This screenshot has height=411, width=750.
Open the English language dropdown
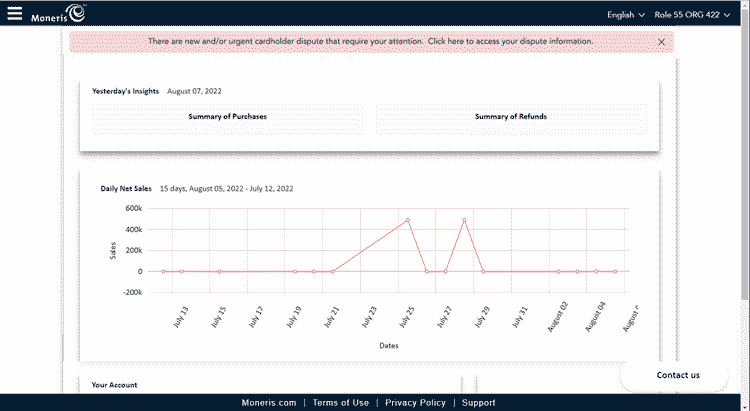tap(626, 15)
